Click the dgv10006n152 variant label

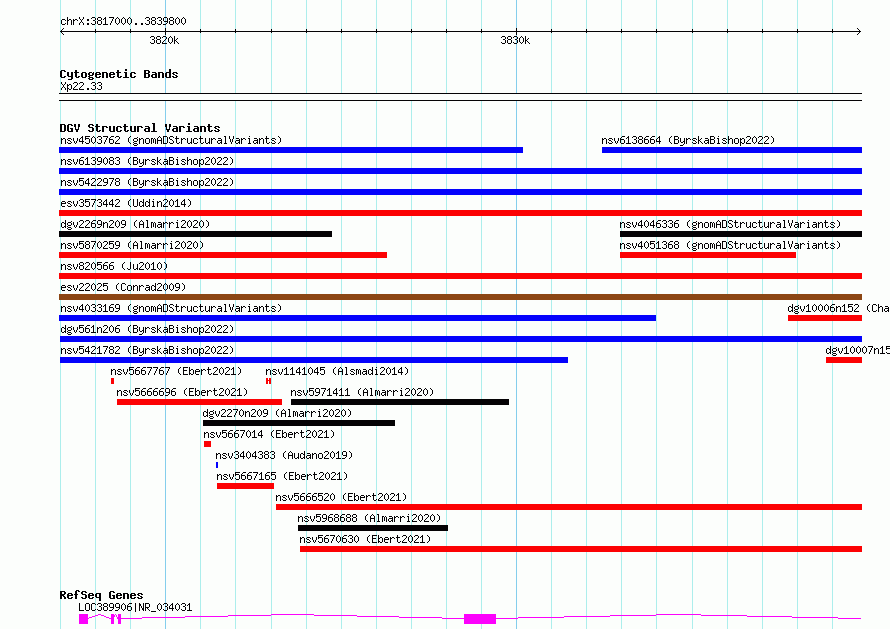coord(838,308)
